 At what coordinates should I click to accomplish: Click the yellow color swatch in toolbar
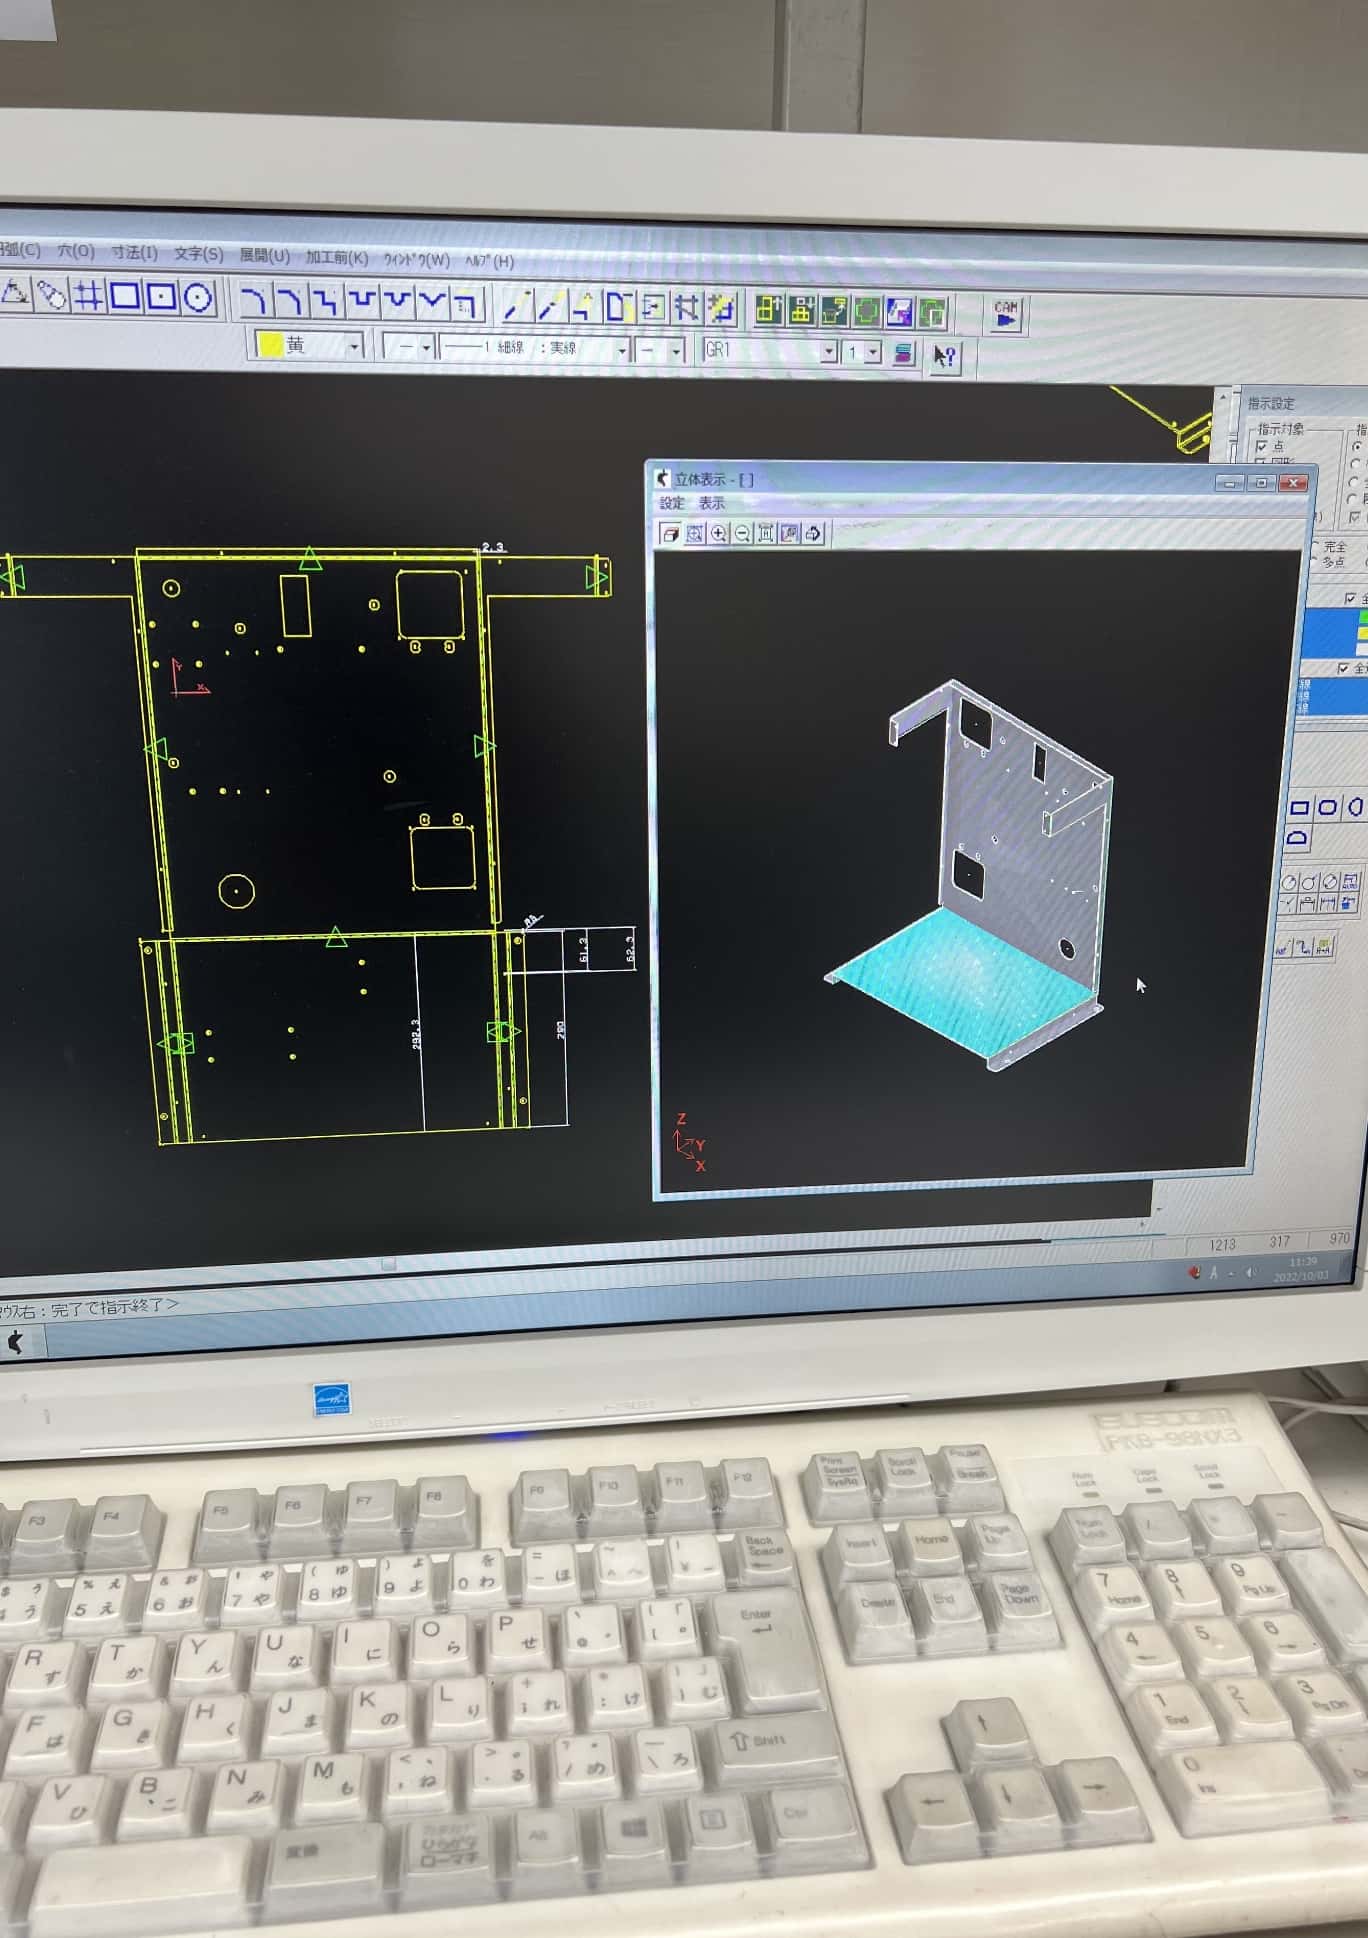coord(270,345)
